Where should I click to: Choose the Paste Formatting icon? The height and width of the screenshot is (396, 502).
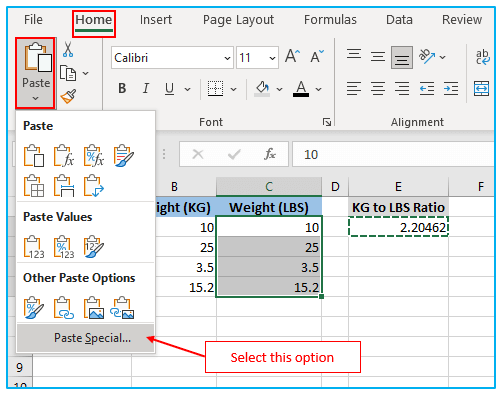click(x=34, y=308)
